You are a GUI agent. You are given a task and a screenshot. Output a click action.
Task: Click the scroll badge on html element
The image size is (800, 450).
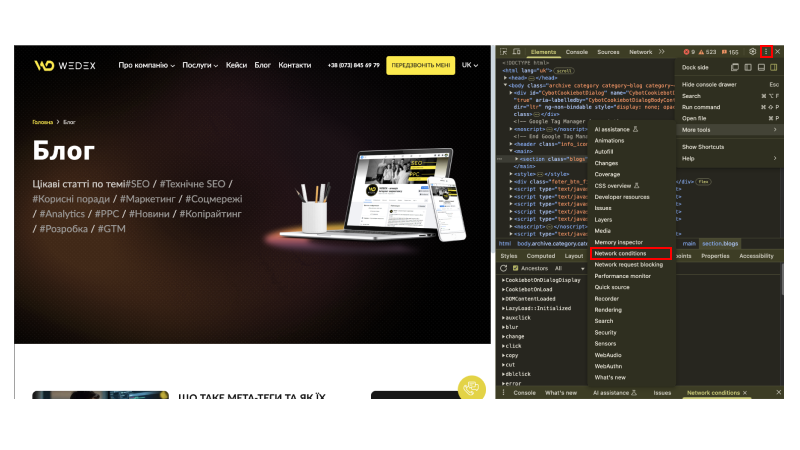(x=564, y=71)
